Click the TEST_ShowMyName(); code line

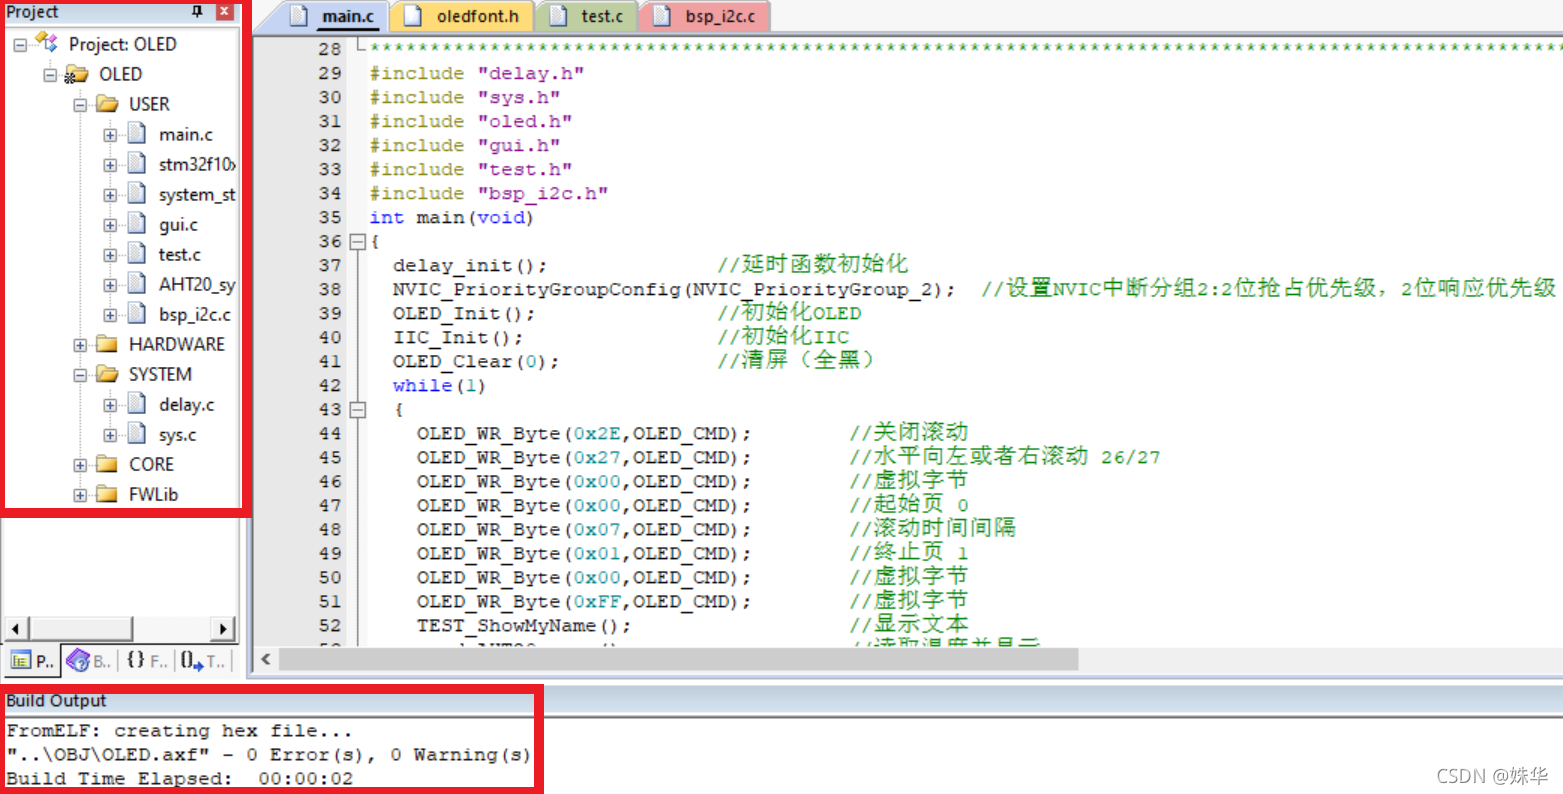[x=524, y=625]
